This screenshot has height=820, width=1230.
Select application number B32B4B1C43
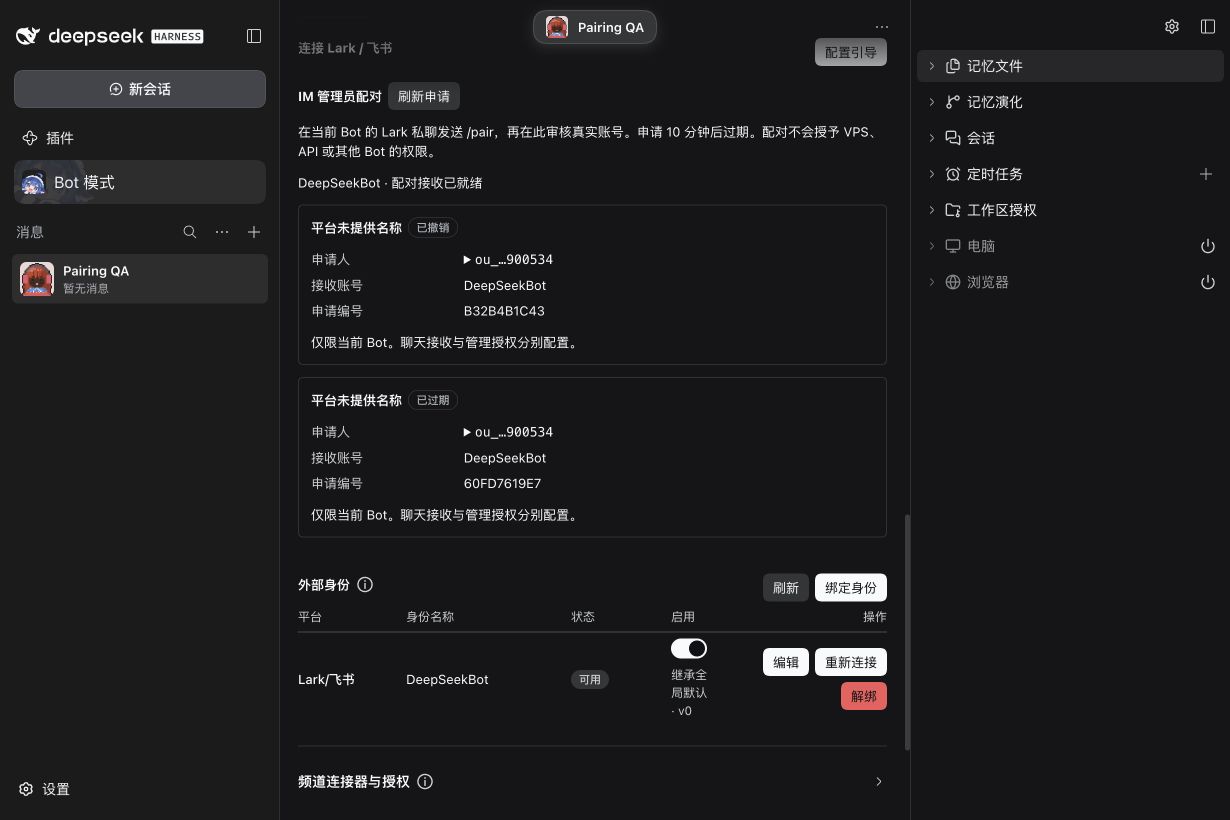pyautogui.click(x=504, y=311)
